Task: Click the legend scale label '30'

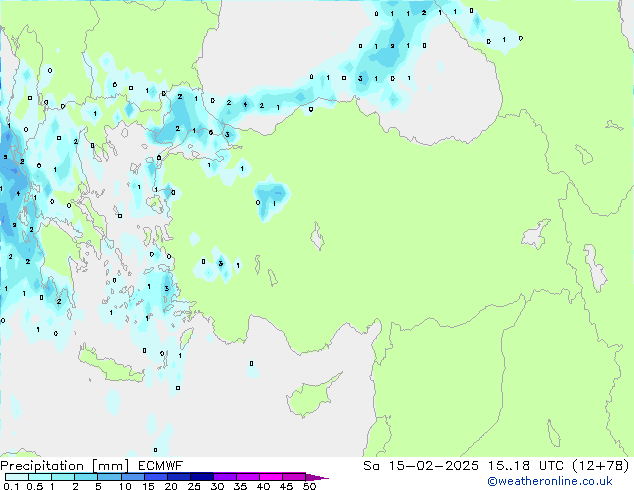Action: click(217, 486)
